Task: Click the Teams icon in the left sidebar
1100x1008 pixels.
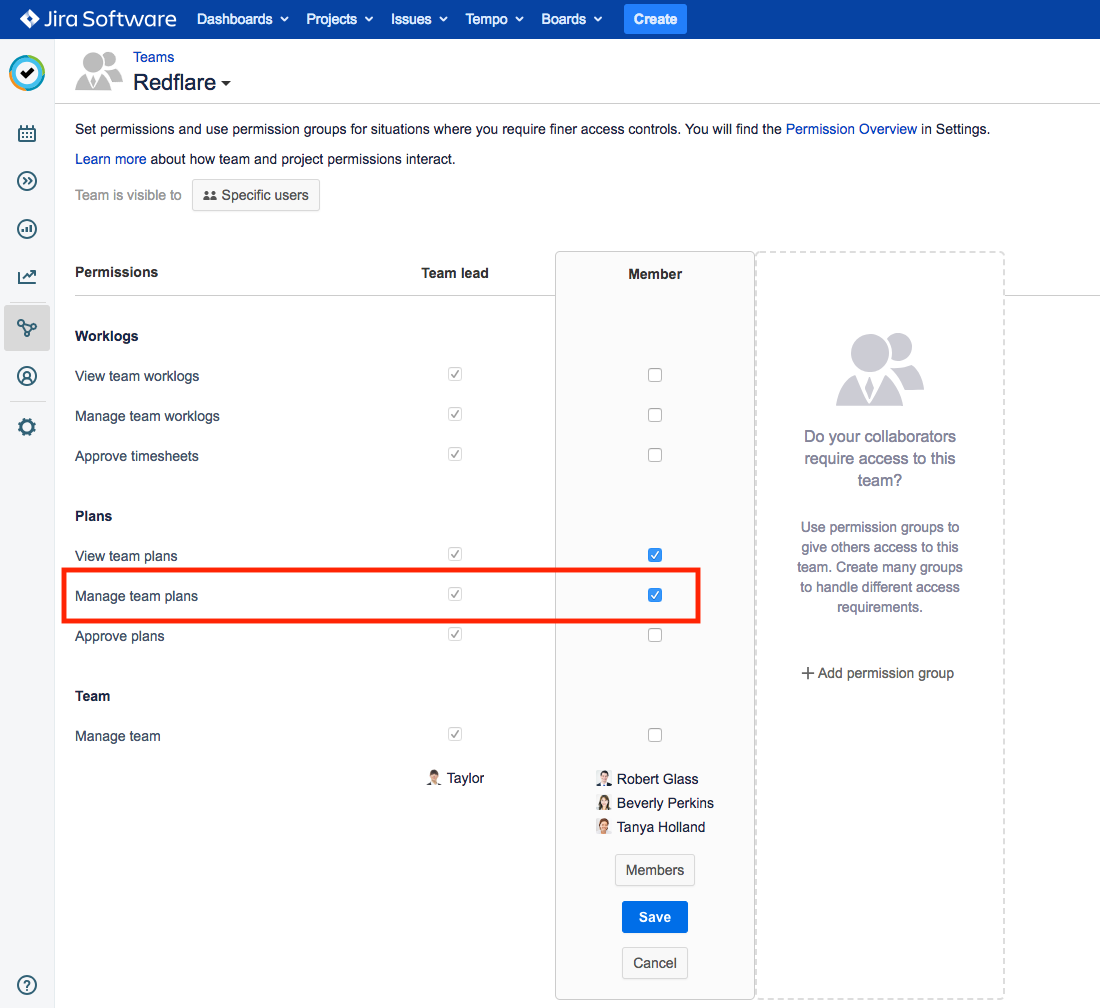Action: 27,327
